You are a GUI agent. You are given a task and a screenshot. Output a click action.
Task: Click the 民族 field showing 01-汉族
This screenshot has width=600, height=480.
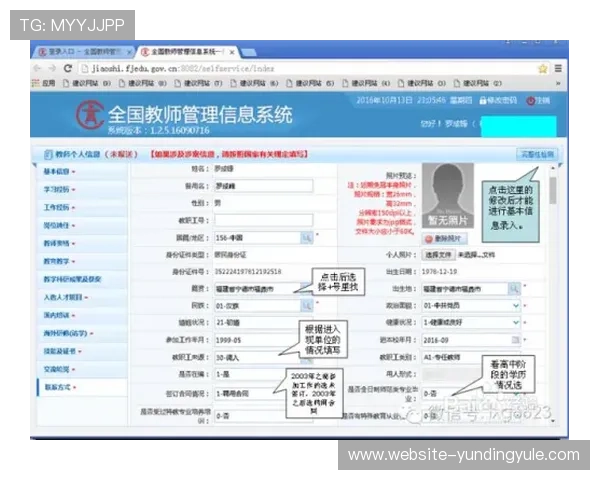coord(258,306)
